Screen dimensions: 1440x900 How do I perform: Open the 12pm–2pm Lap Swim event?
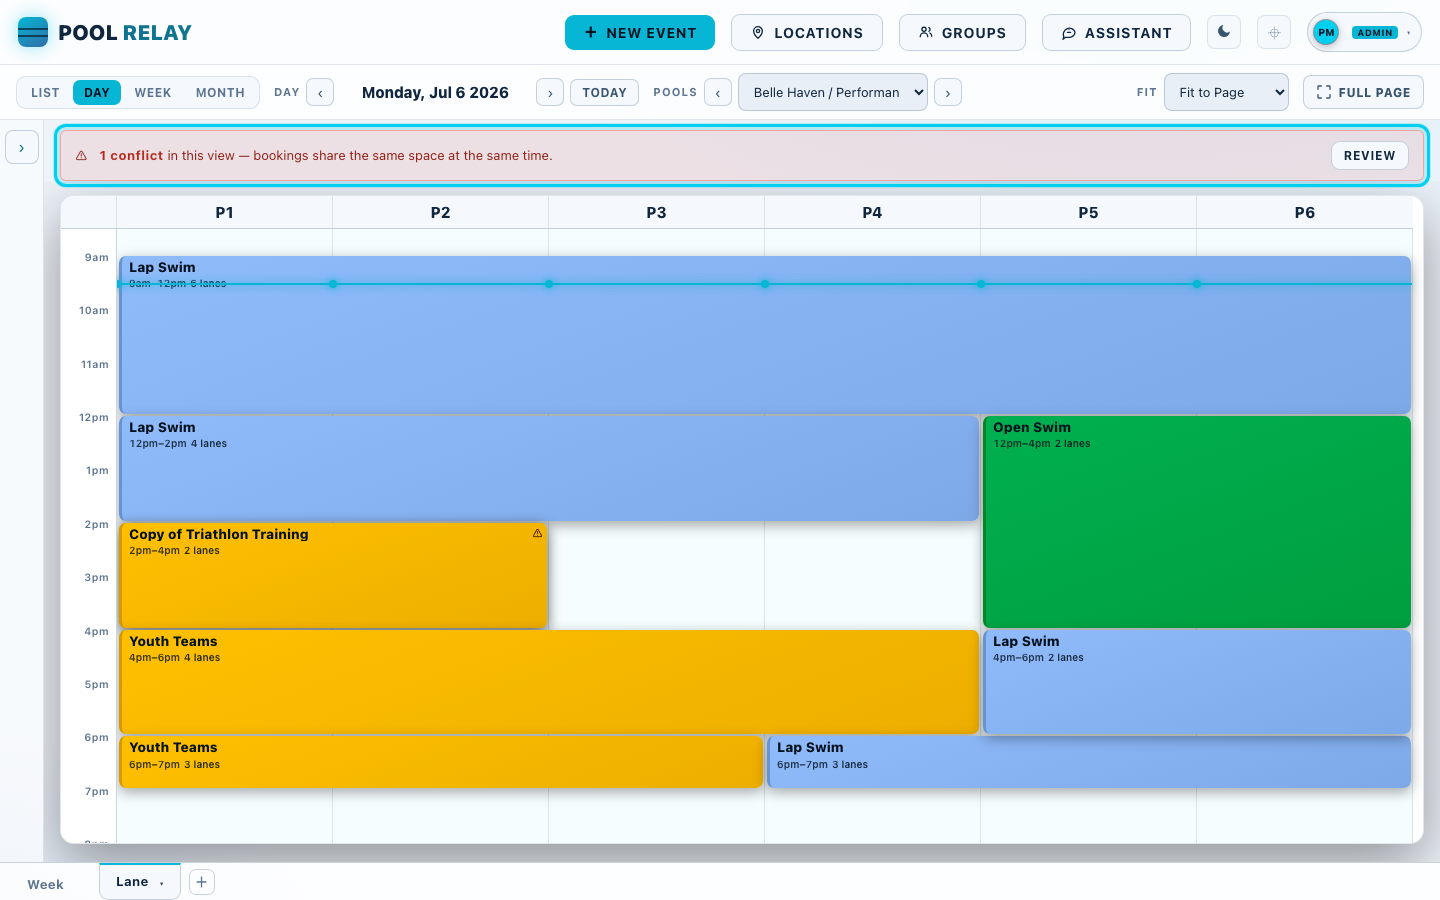click(549, 468)
